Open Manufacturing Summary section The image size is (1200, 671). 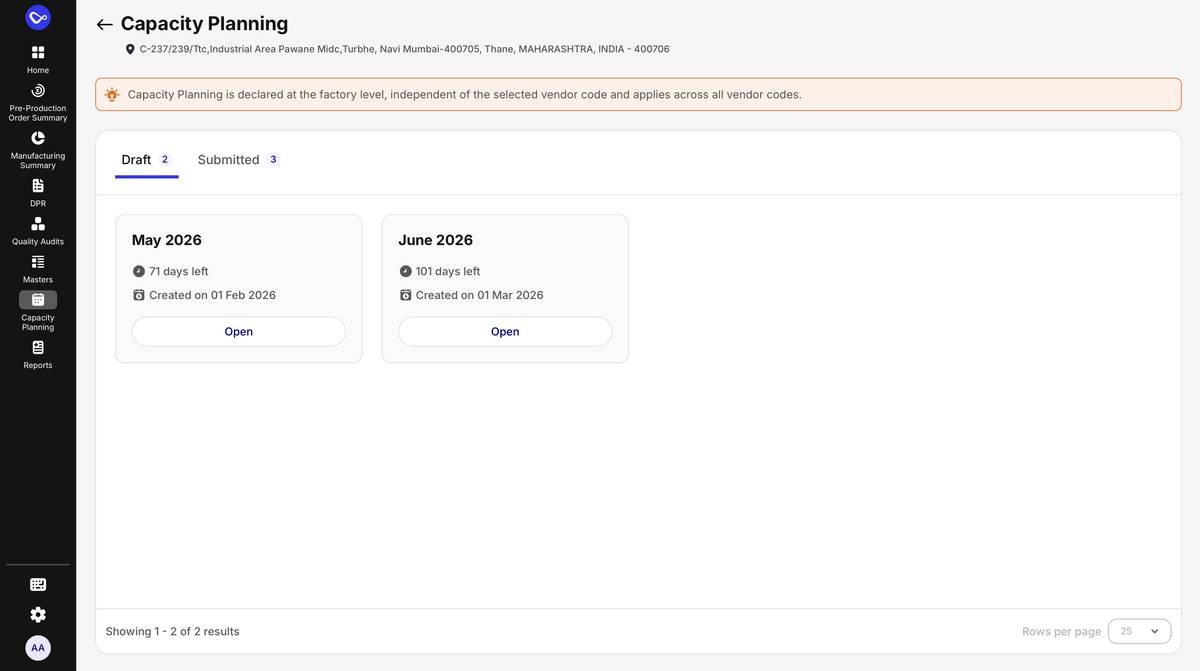pos(38,150)
